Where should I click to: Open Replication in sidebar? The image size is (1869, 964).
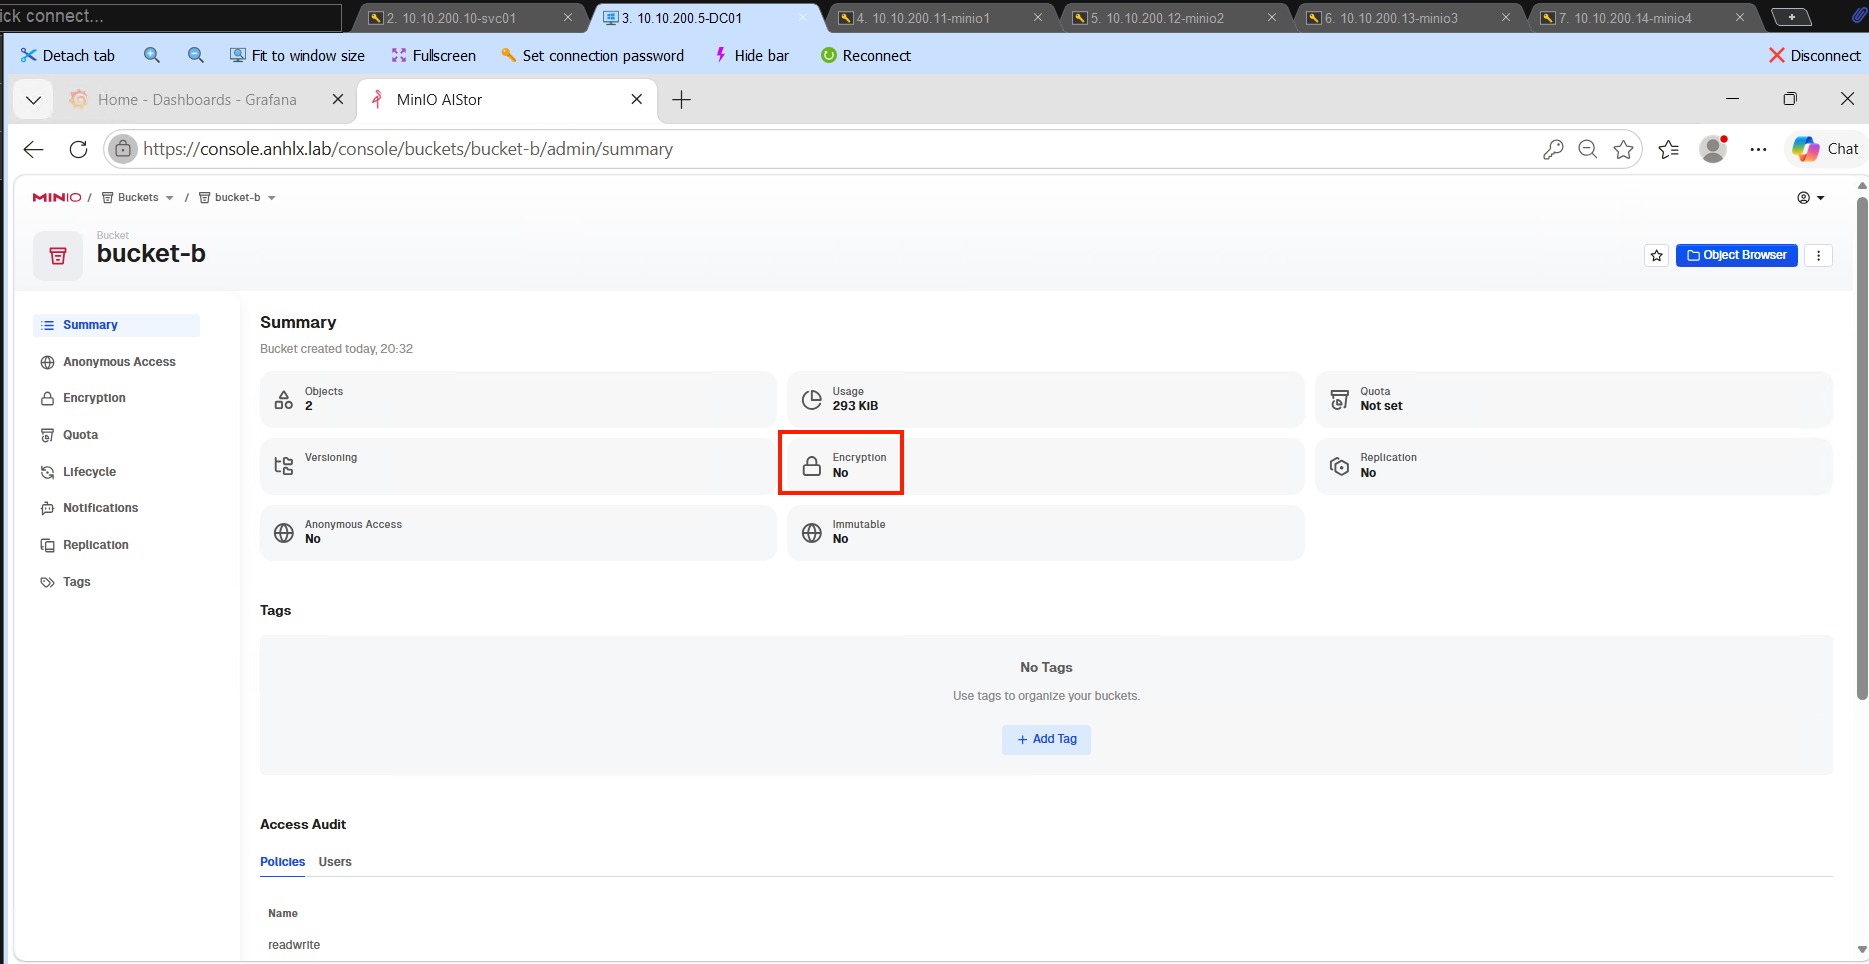(84, 545)
